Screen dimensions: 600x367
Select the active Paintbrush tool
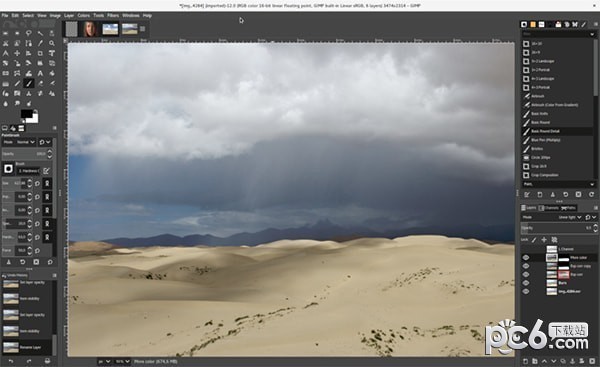coord(29,83)
